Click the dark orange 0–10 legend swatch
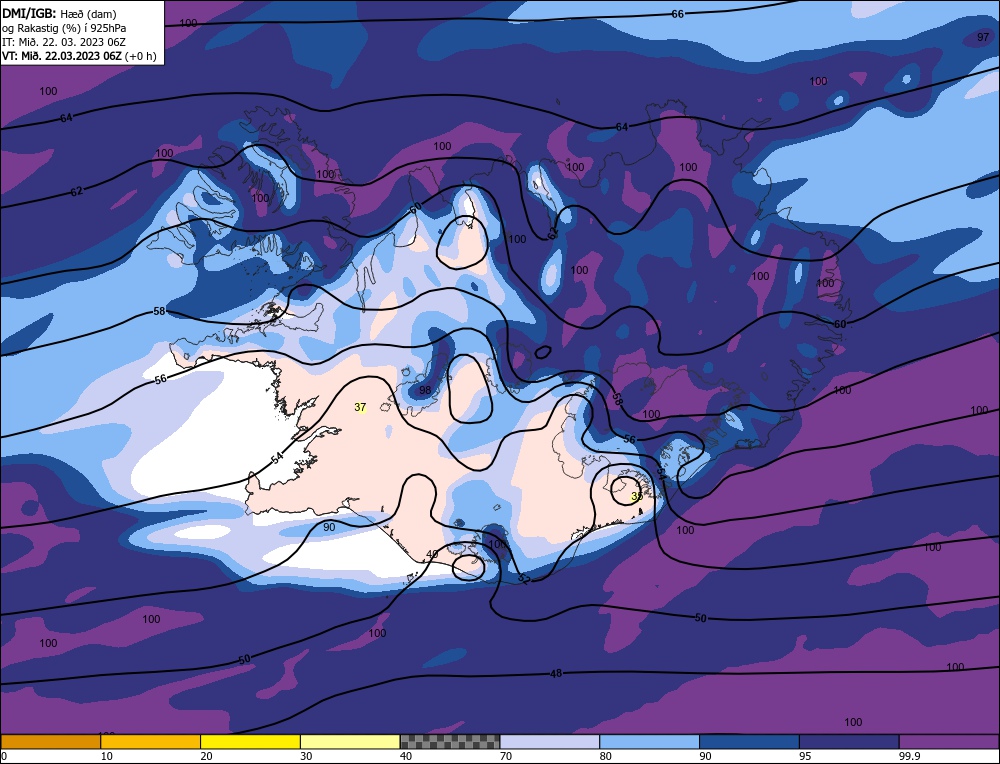 pyautogui.click(x=50, y=741)
